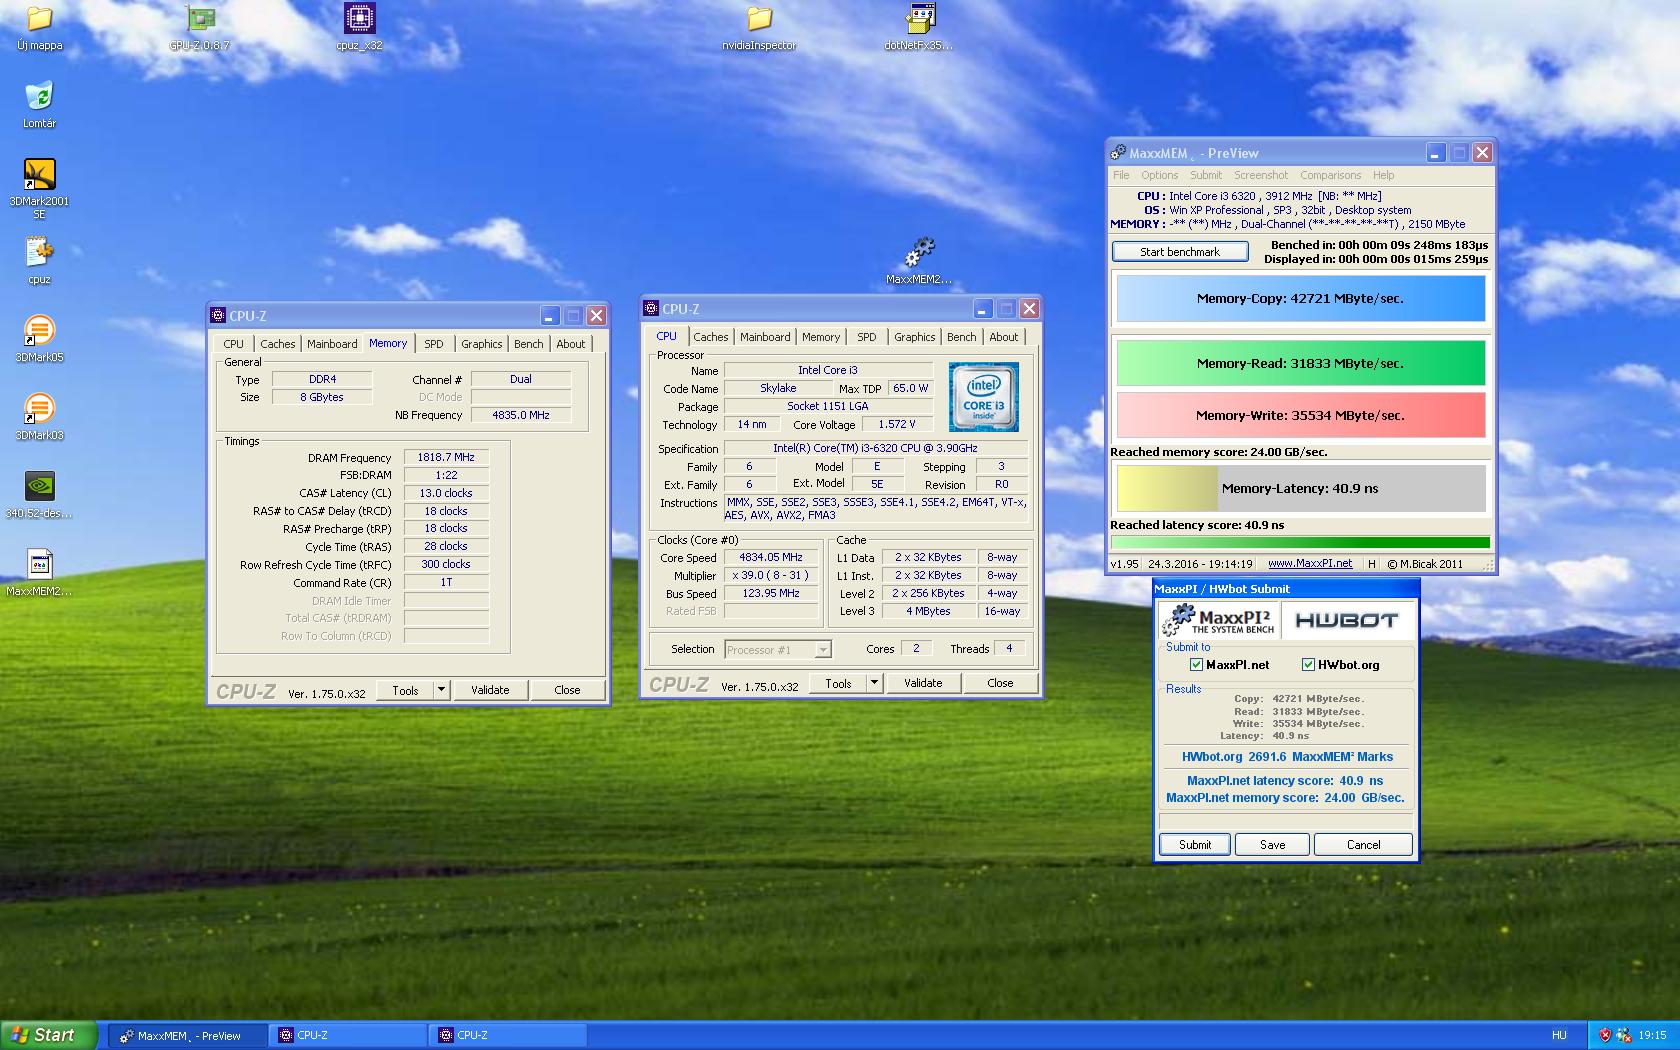Switch to Caches tab in CPU-Z CPU window
The width and height of the screenshot is (1680, 1050).
(710, 337)
